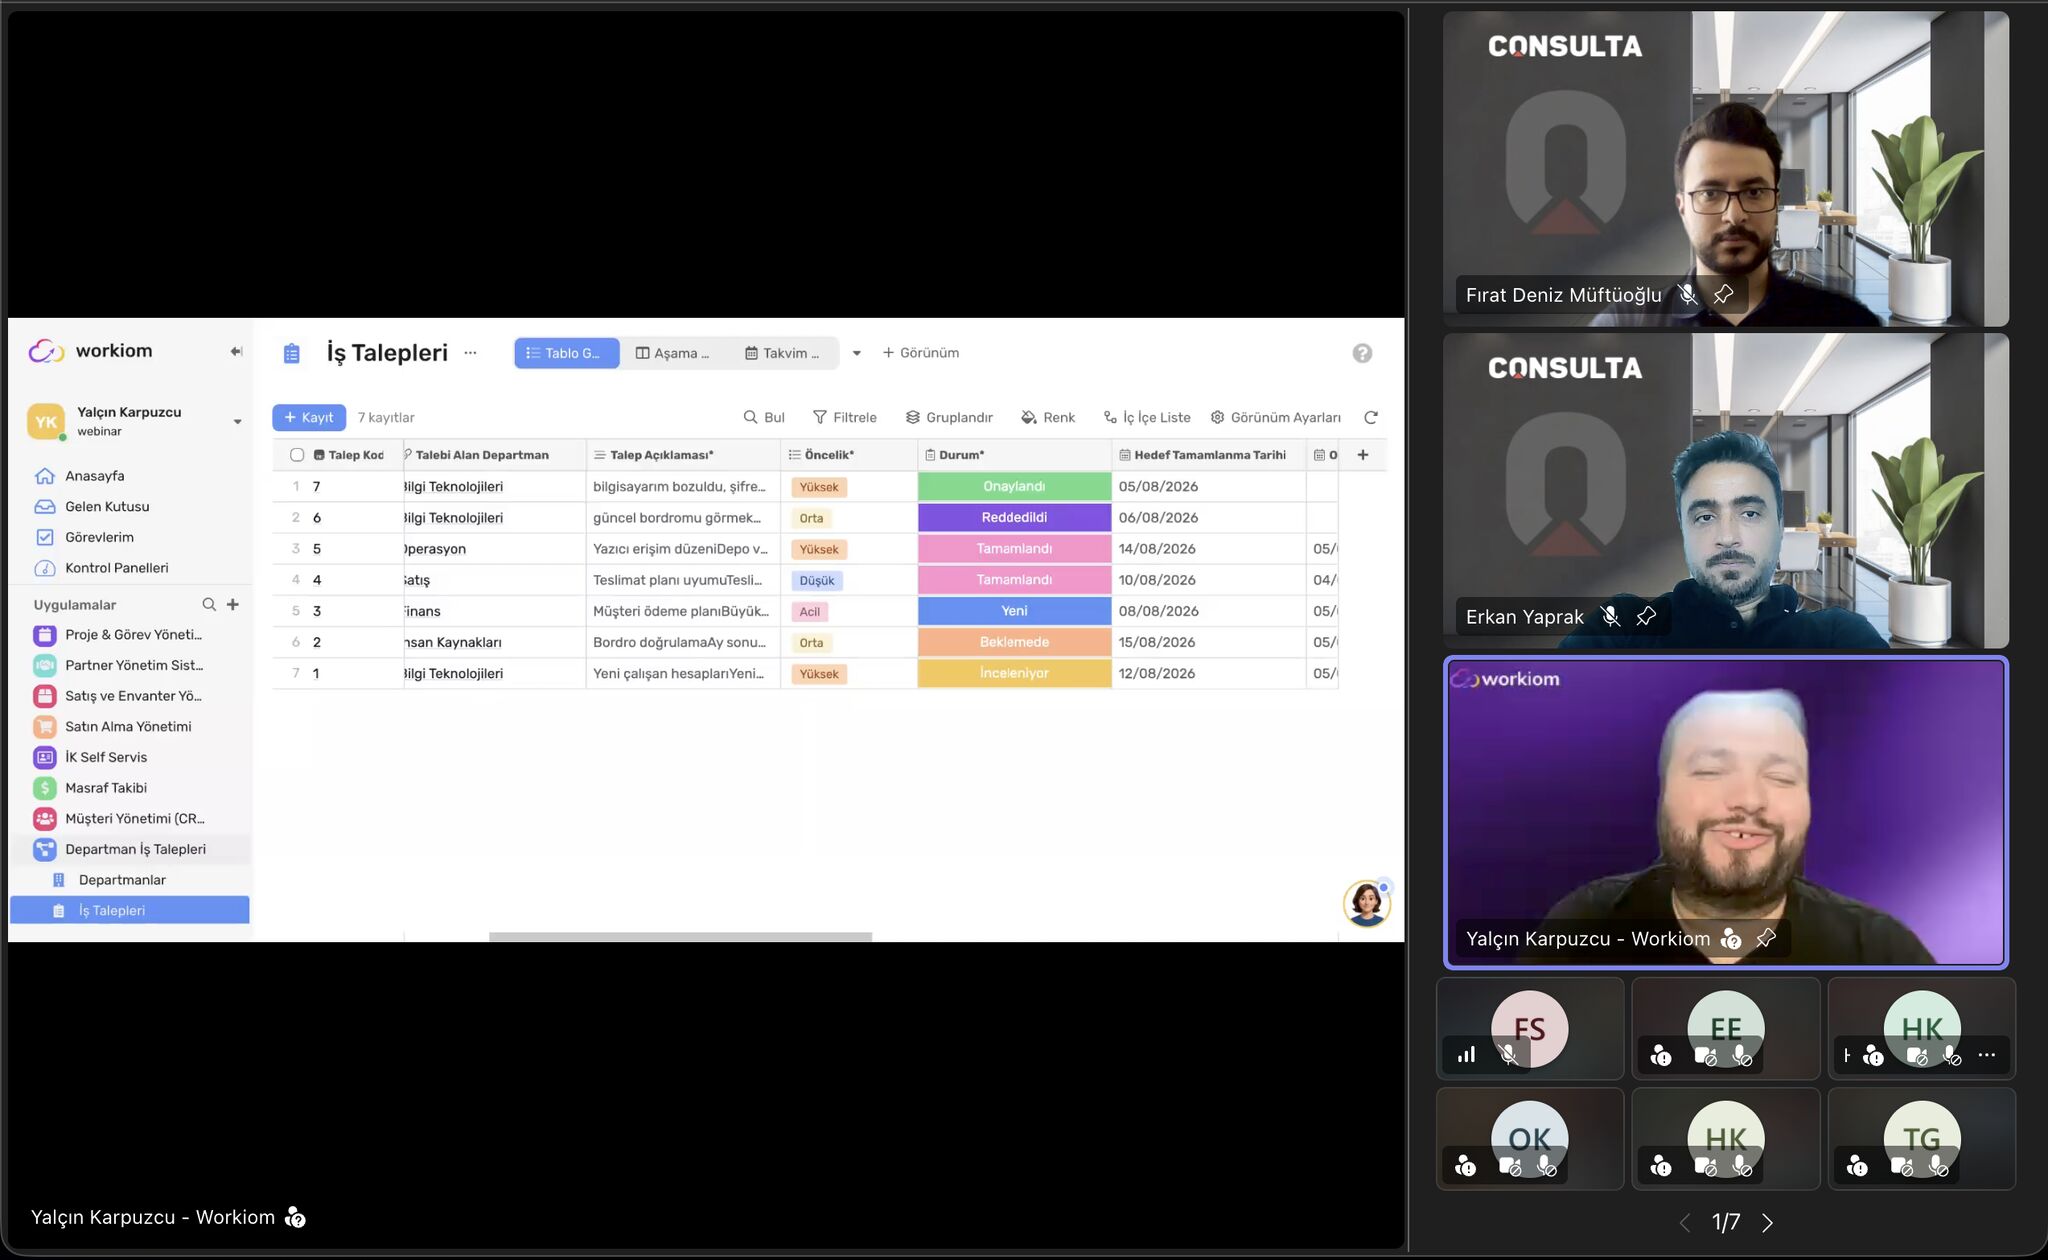Select İş Talepleri in the sidebar tree

[x=130, y=910]
